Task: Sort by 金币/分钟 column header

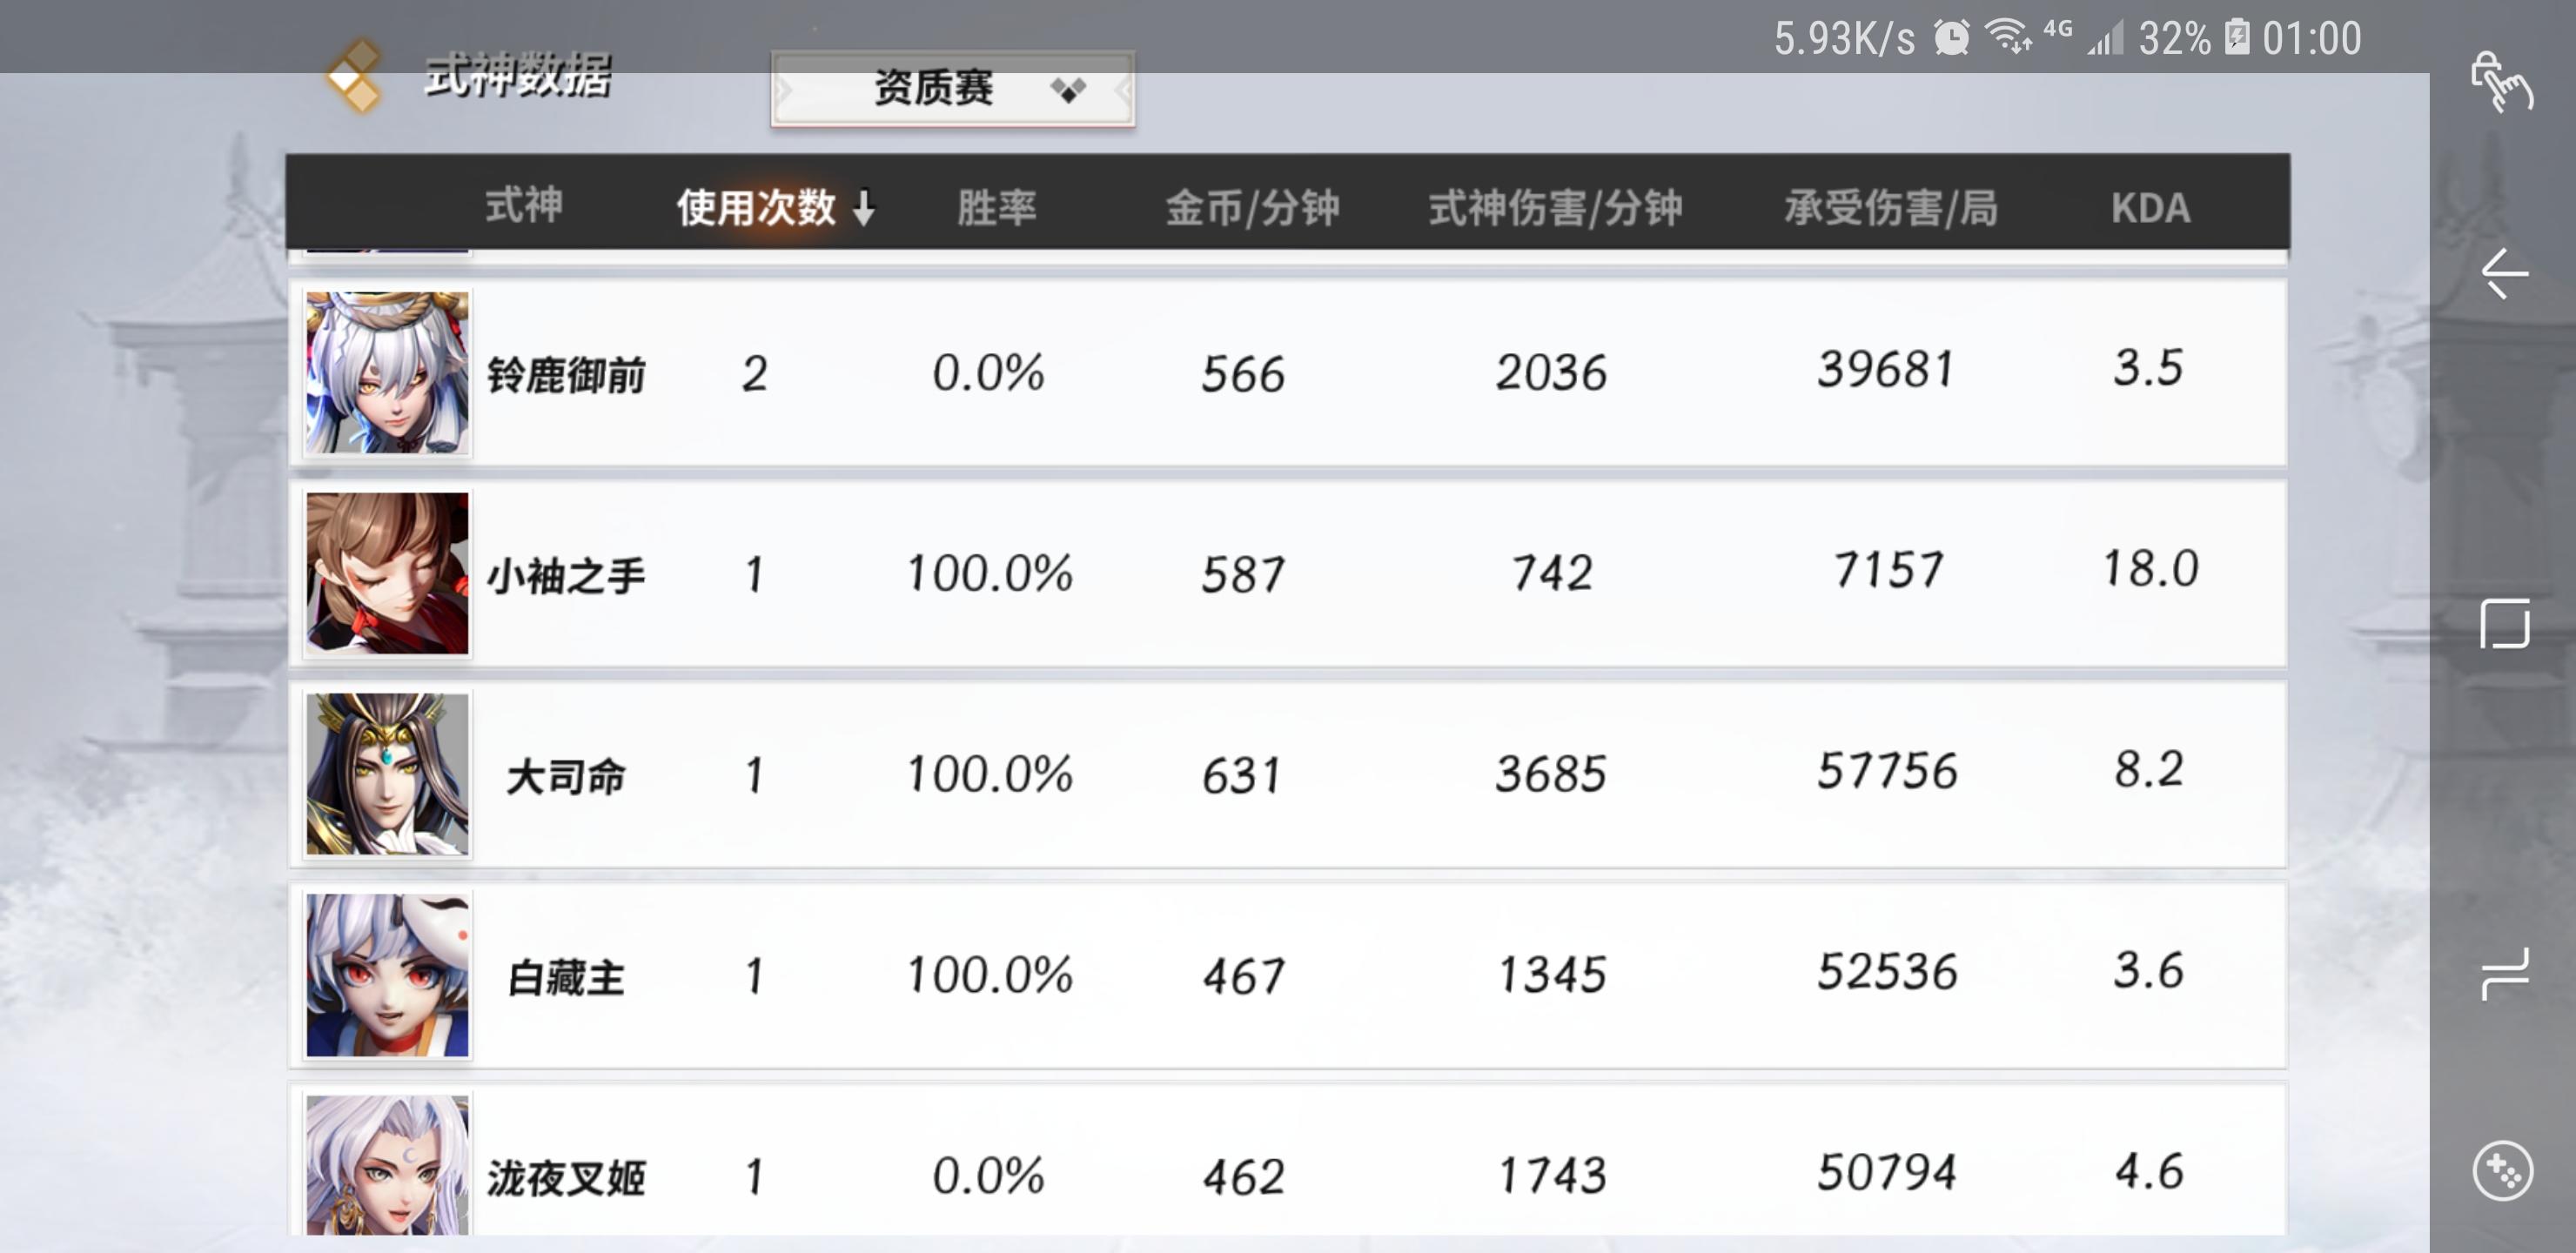Action: click(1252, 208)
